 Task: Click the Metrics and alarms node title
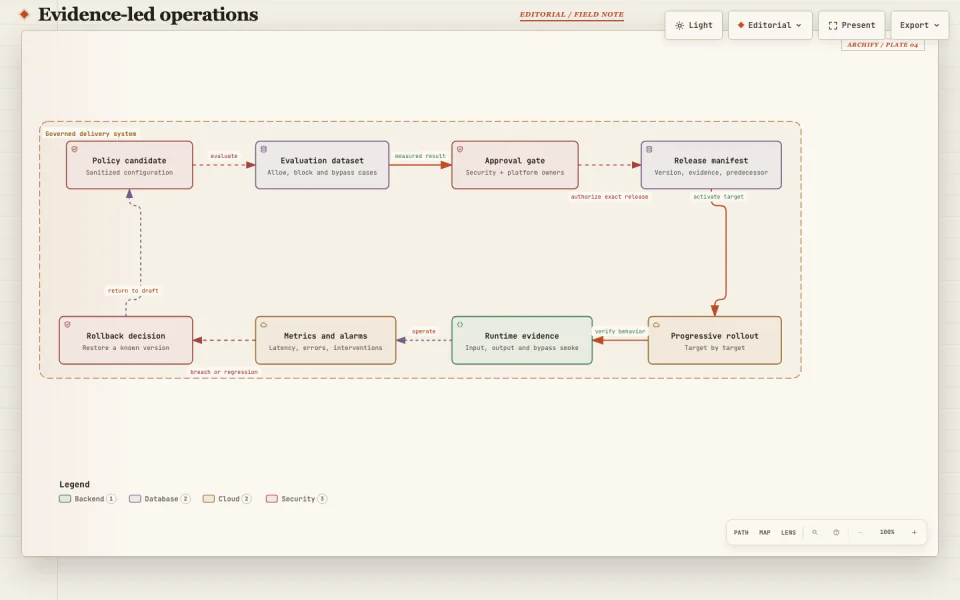coord(326,336)
